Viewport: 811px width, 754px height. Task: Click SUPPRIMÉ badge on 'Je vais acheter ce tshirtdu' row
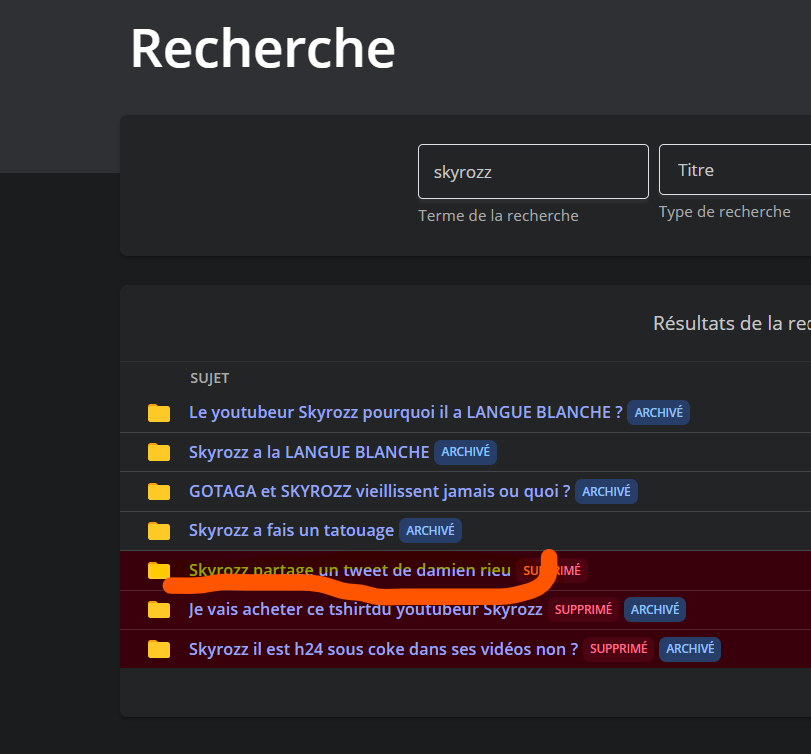[x=583, y=610]
